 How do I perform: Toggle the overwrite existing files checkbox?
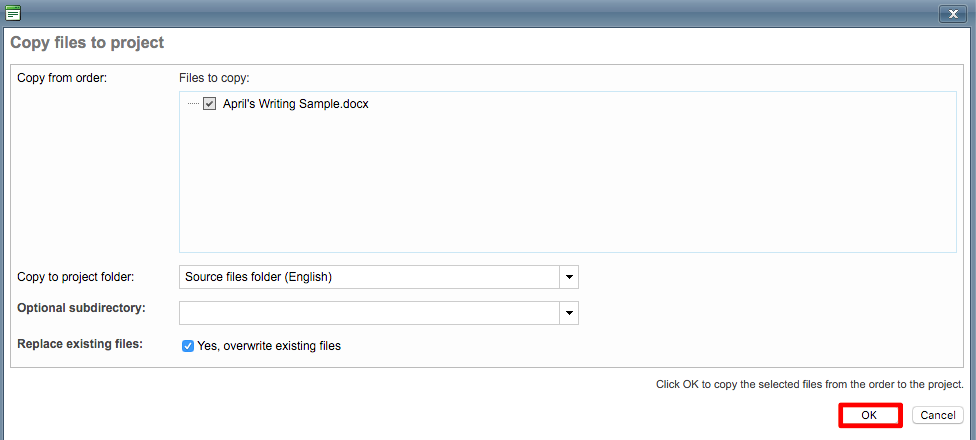(x=188, y=346)
